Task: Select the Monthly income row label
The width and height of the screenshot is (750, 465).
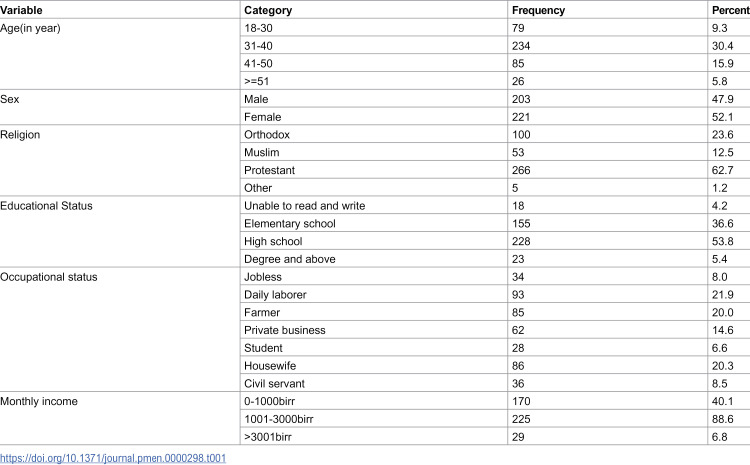Action: [39, 401]
